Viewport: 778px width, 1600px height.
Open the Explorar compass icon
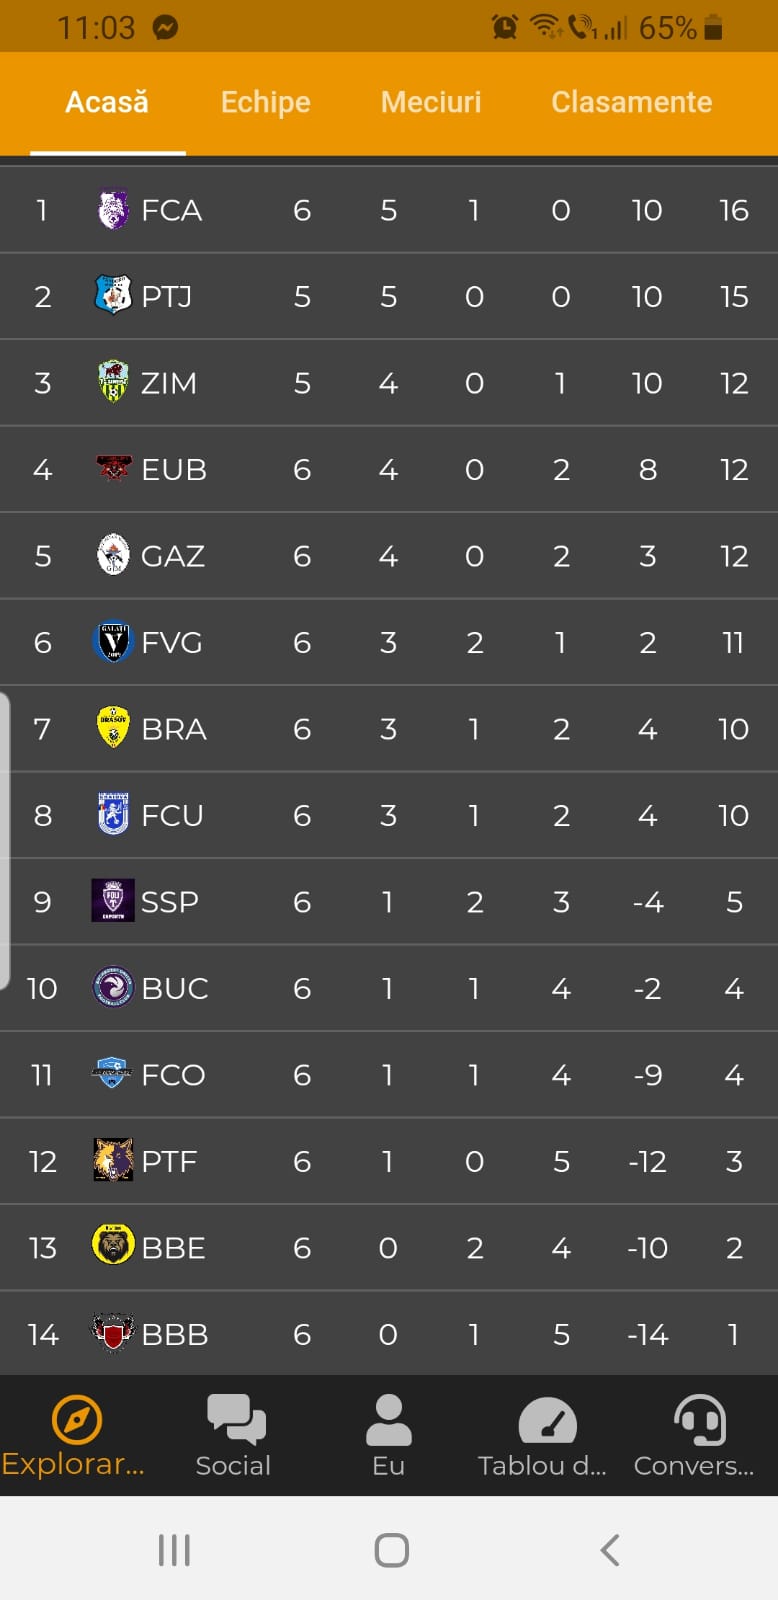pyautogui.click(x=76, y=1419)
